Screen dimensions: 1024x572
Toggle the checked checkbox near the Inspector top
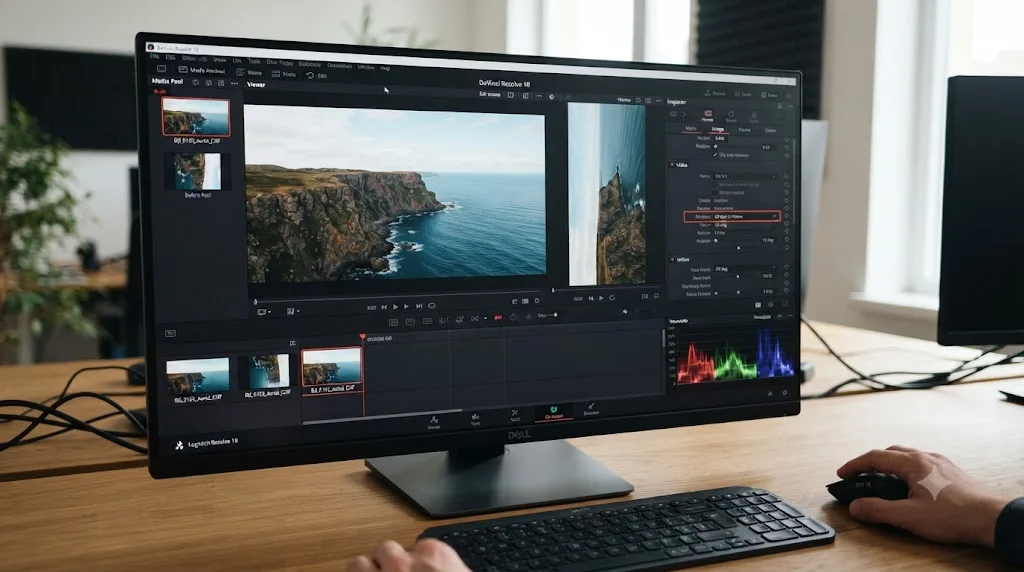coord(716,155)
